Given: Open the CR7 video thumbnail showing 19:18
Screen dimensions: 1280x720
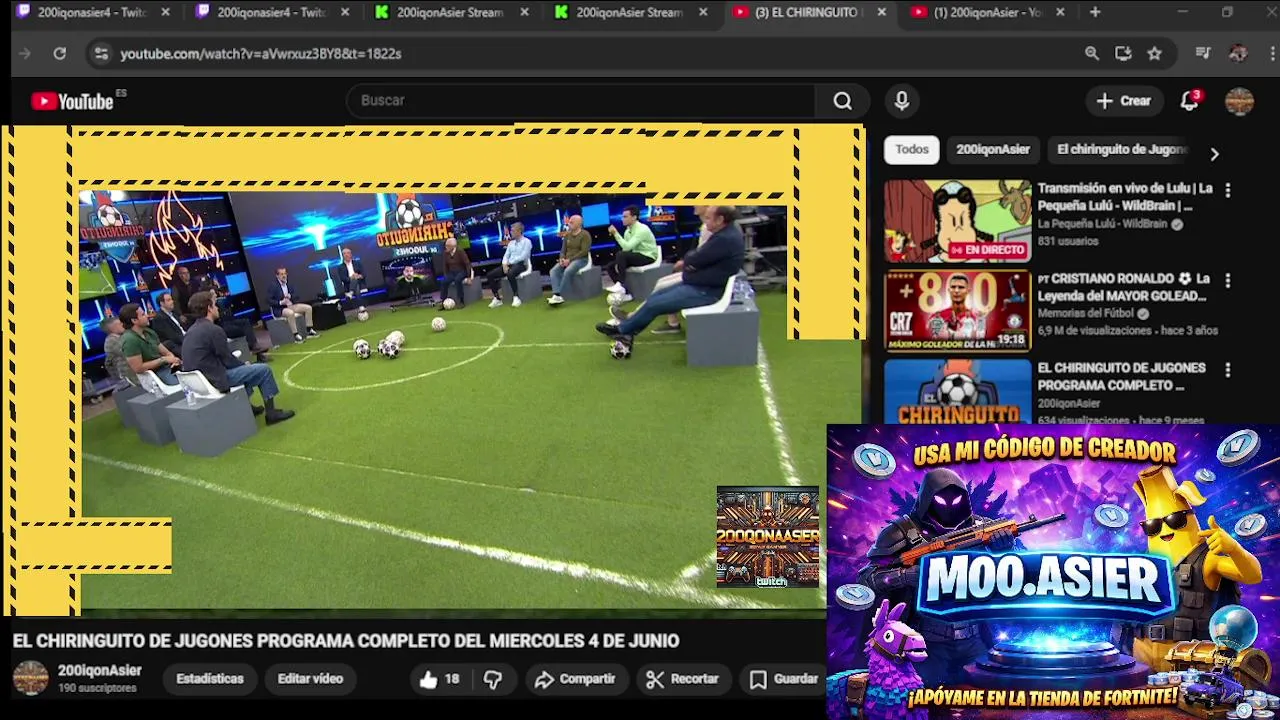Looking at the screenshot, I should click(957, 311).
